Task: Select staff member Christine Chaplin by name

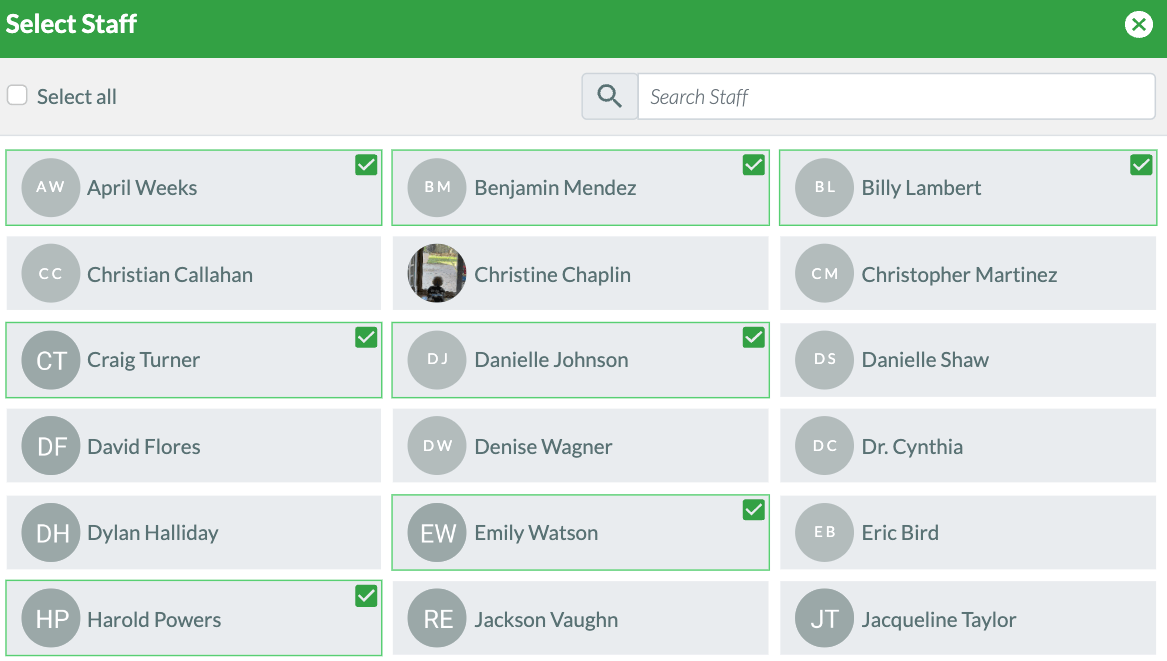Action: point(552,275)
